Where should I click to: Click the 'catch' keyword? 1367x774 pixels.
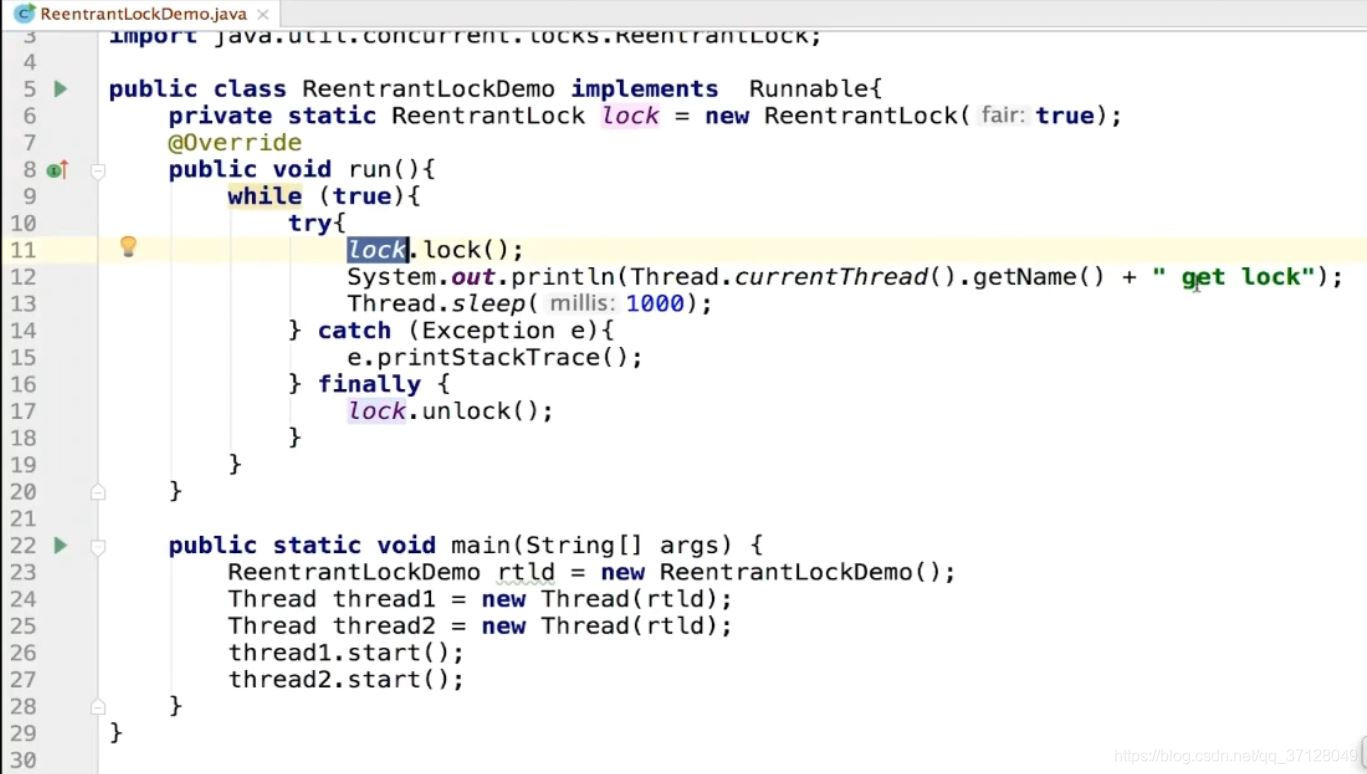354,331
